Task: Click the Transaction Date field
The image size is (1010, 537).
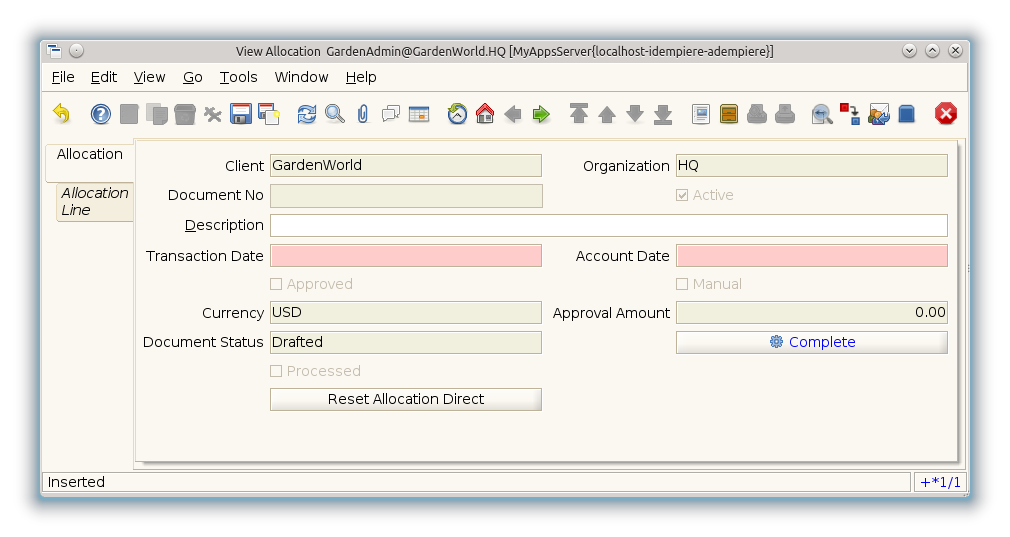Action: [x=405, y=256]
